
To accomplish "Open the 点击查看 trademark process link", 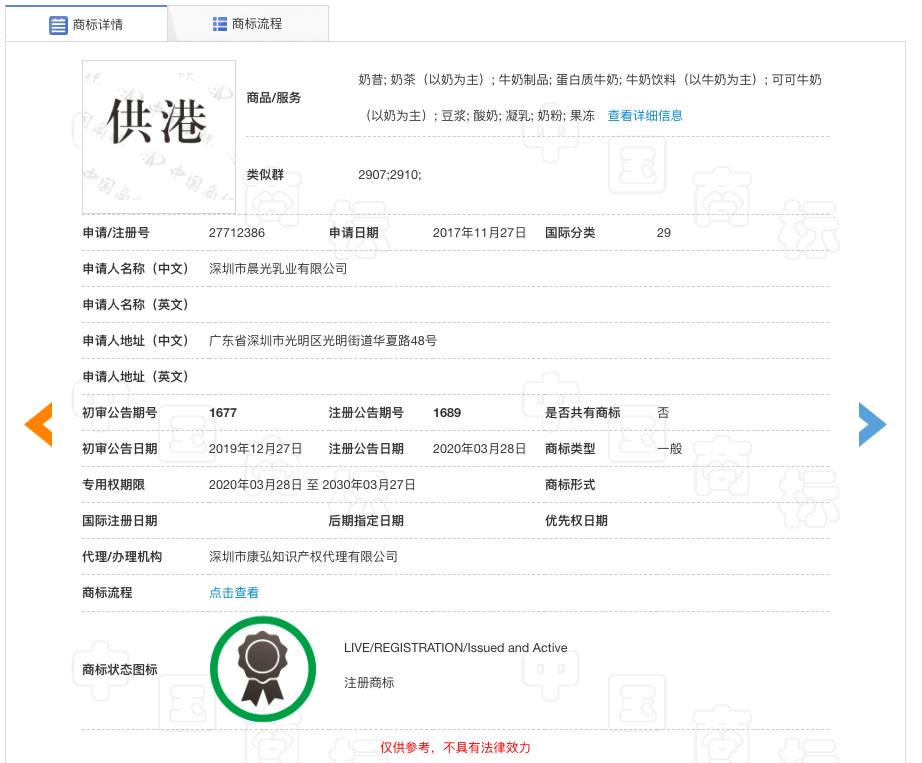I will click(x=234, y=593).
